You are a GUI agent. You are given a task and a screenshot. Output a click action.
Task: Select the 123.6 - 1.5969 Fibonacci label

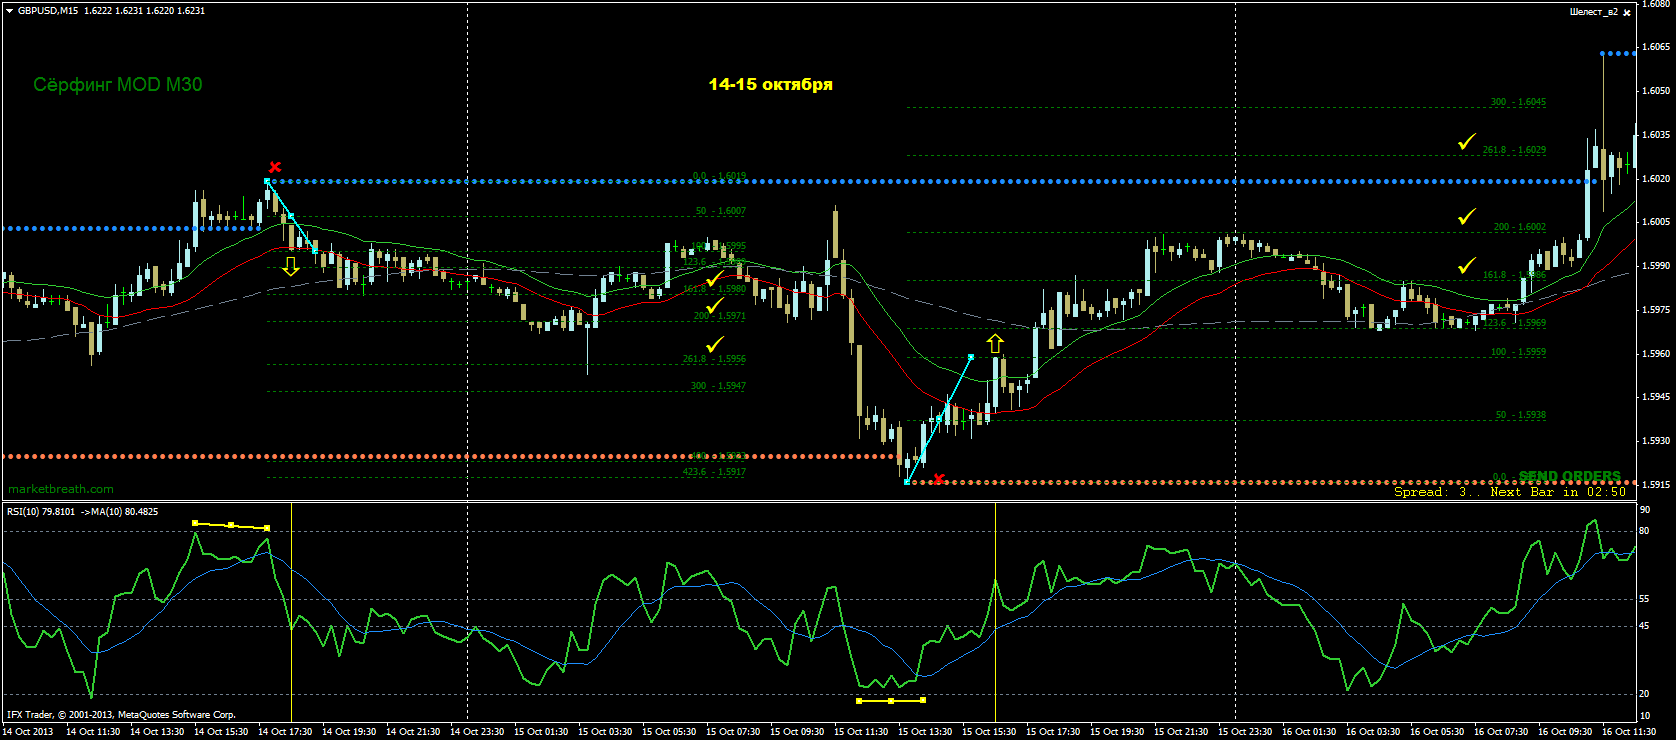1515,323
